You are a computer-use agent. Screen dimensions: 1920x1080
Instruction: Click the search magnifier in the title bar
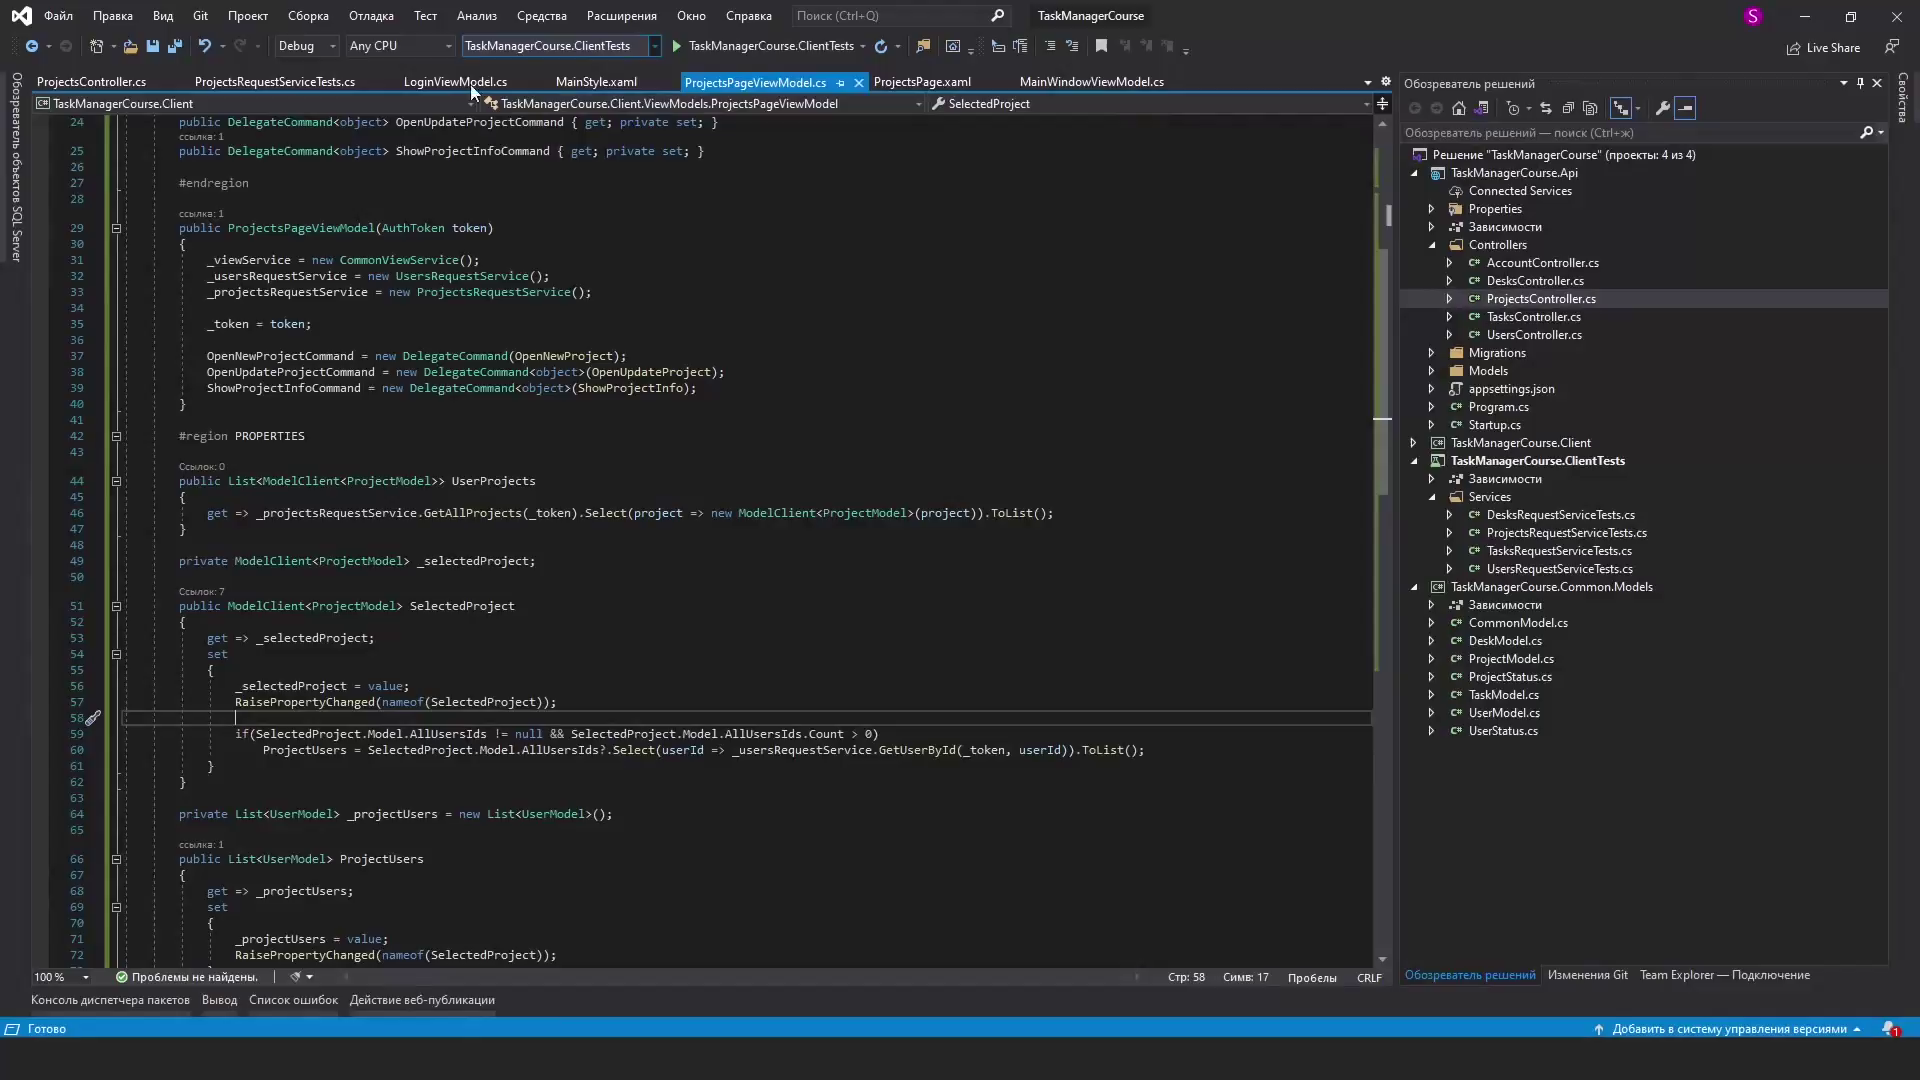pos(997,16)
